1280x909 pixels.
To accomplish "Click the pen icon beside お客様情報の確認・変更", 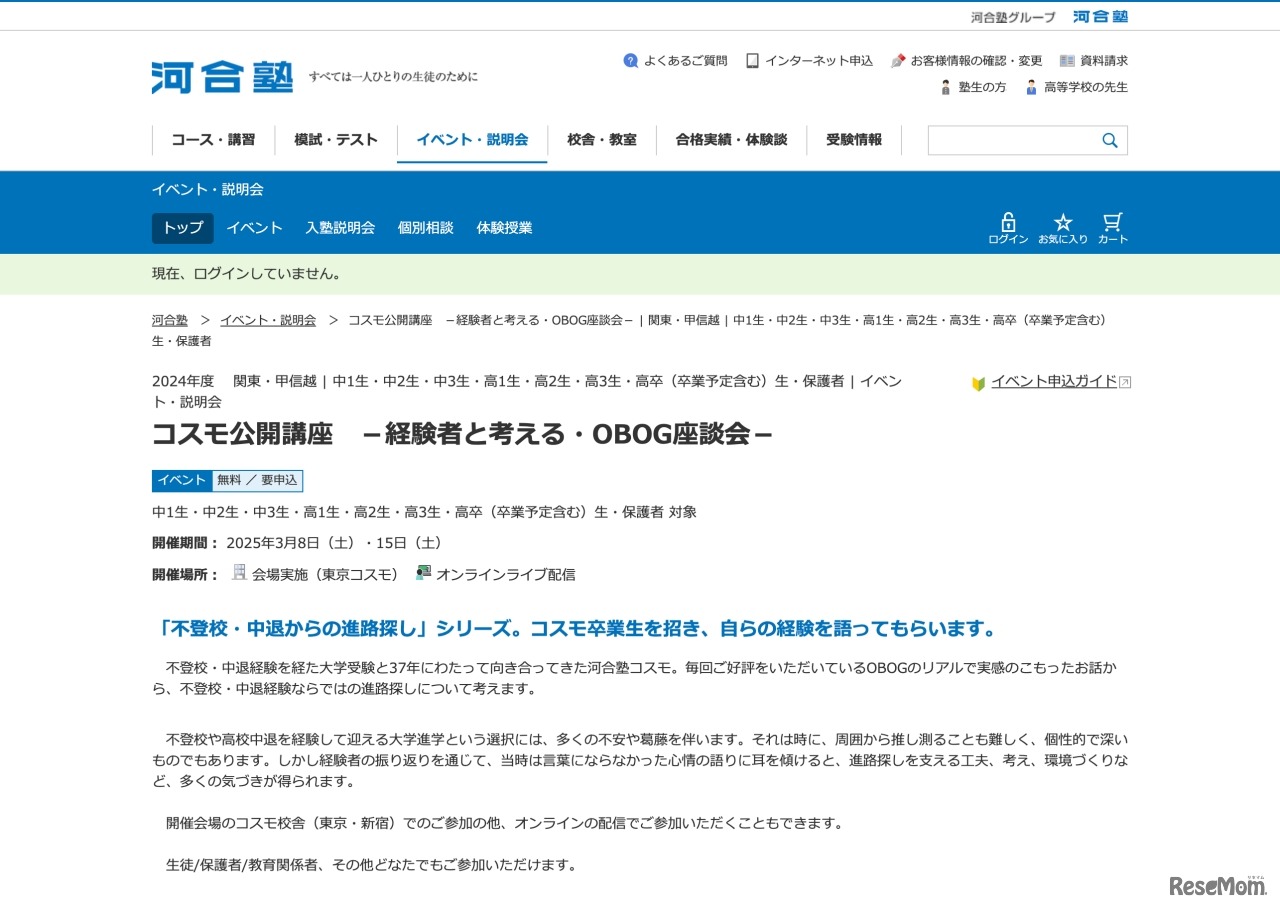I will [897, 60].
